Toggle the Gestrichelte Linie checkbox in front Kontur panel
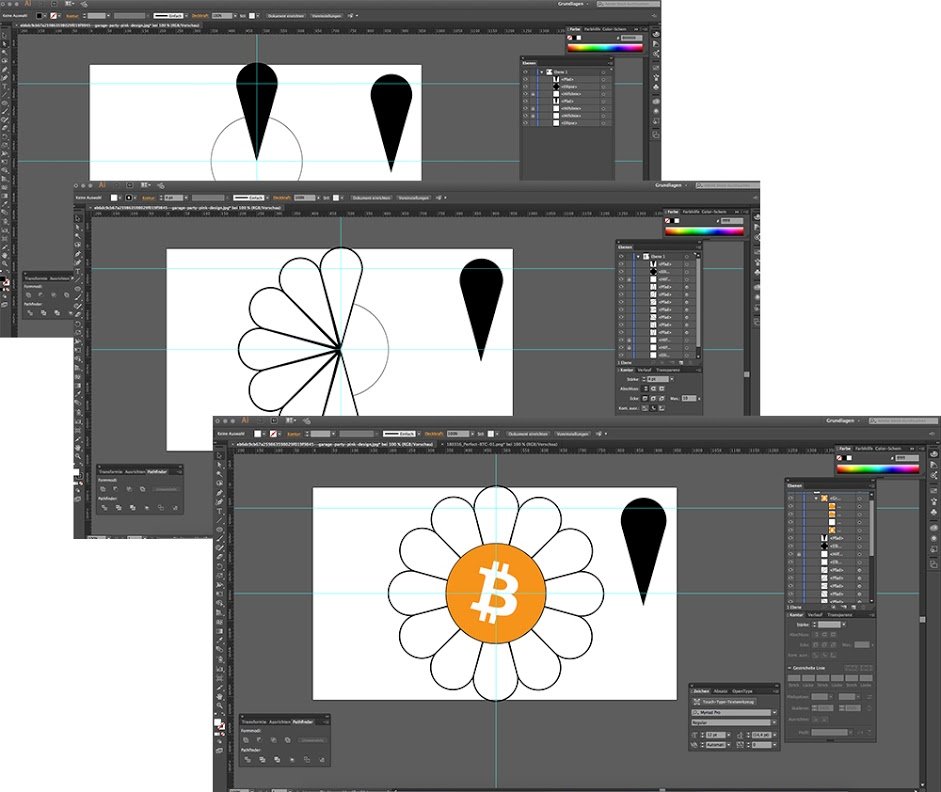The height and width of the screenshot is (792, 941). (x=789, y=668)
